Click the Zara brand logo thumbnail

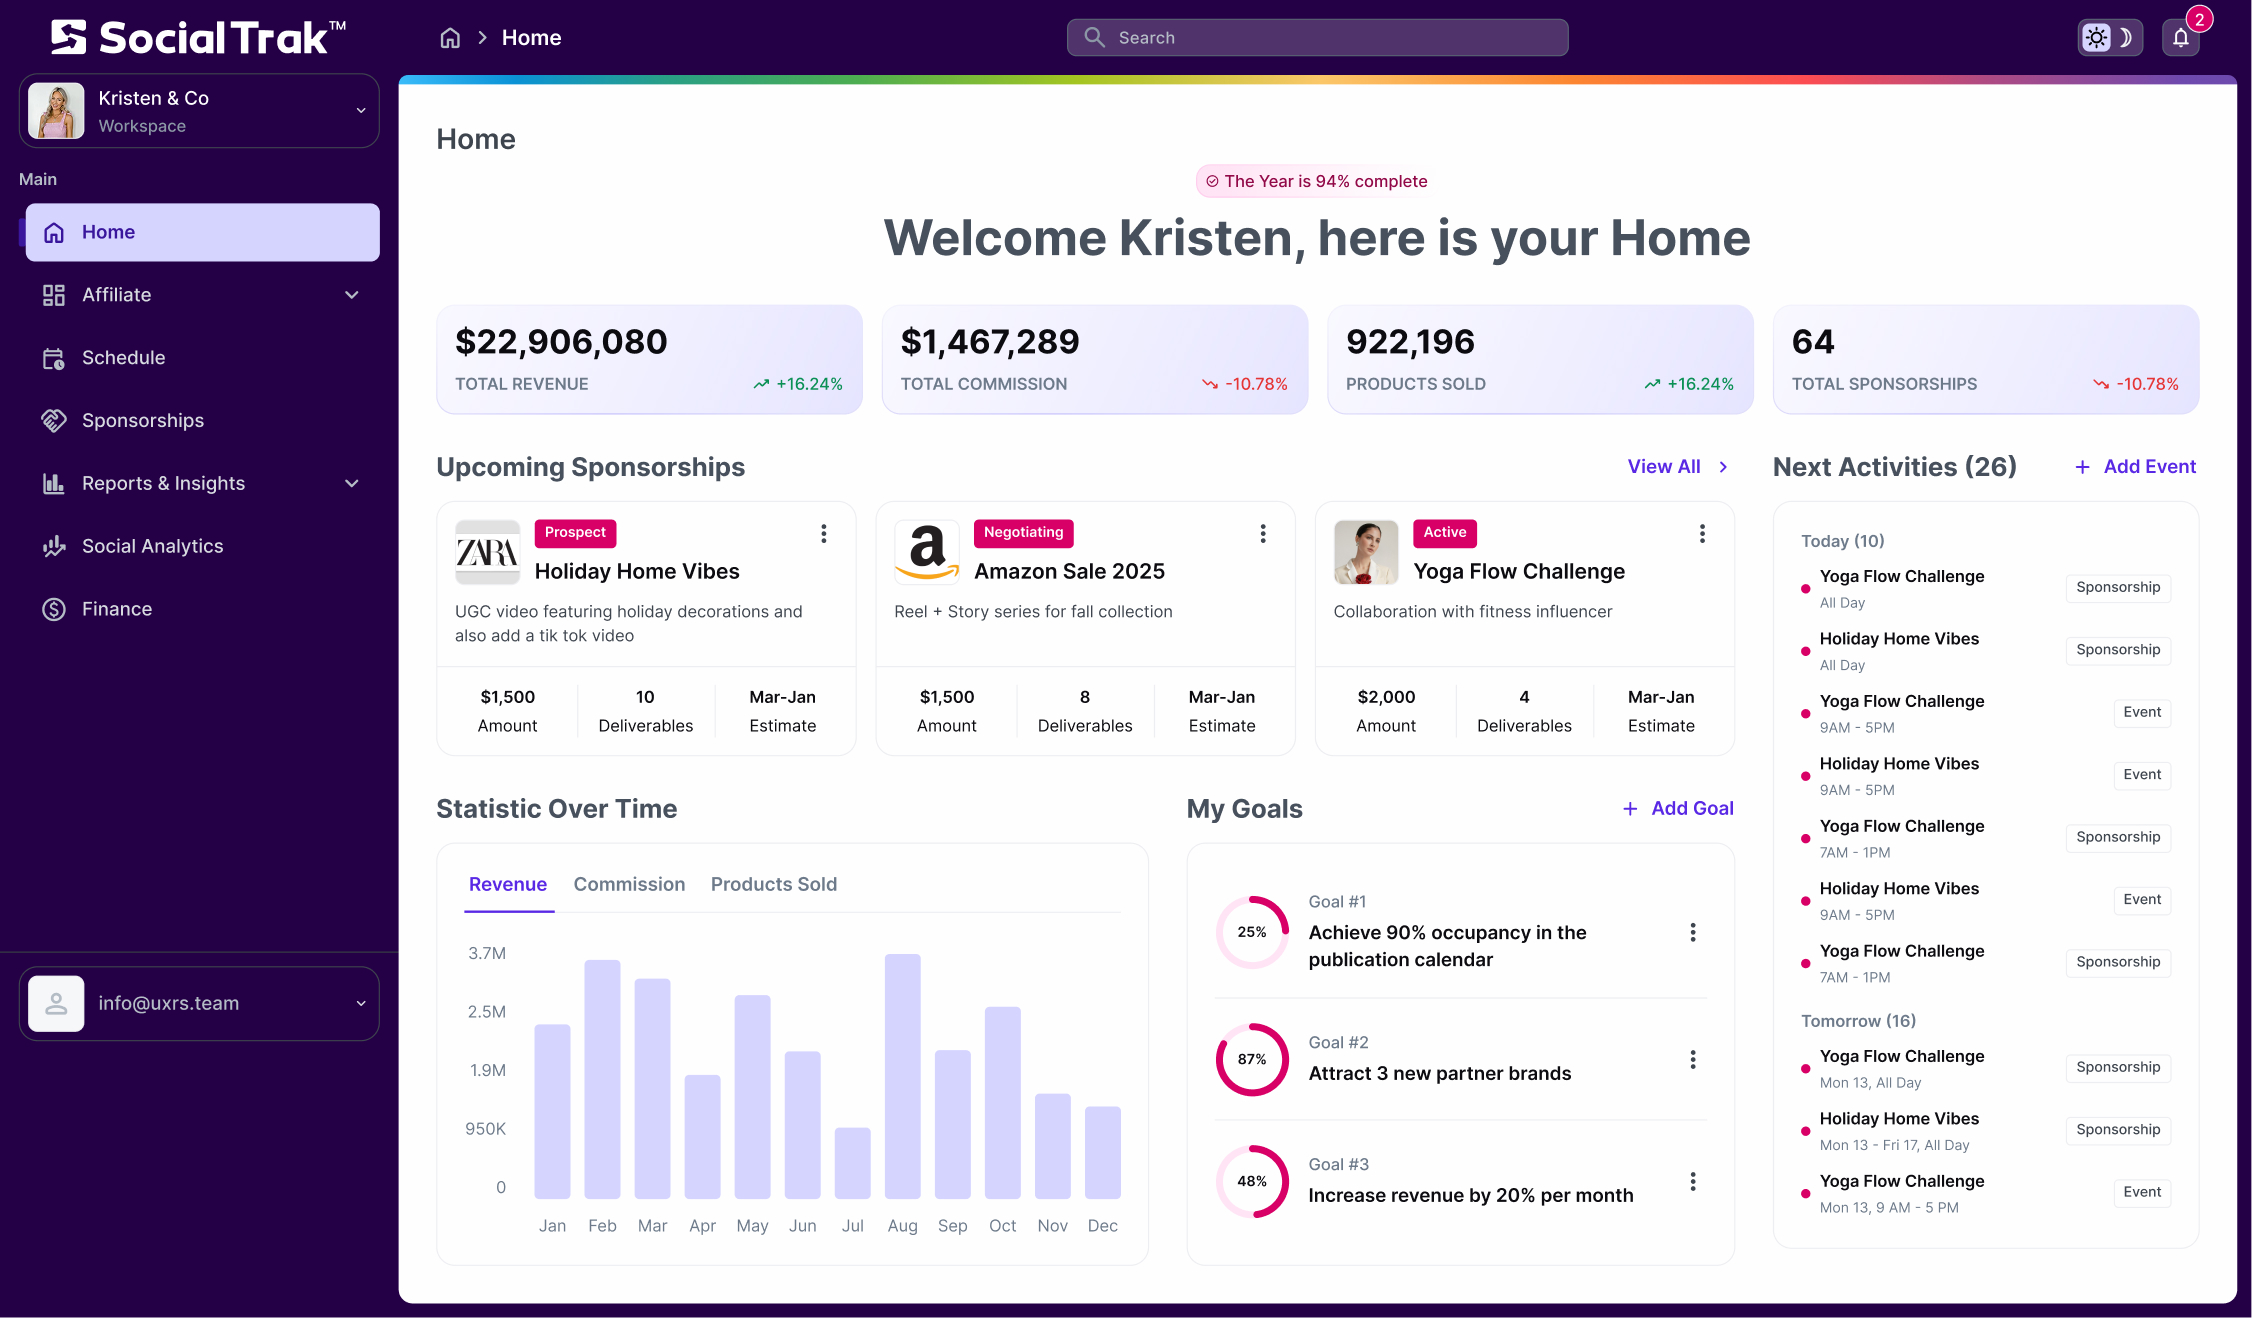[x=488, y=552]
